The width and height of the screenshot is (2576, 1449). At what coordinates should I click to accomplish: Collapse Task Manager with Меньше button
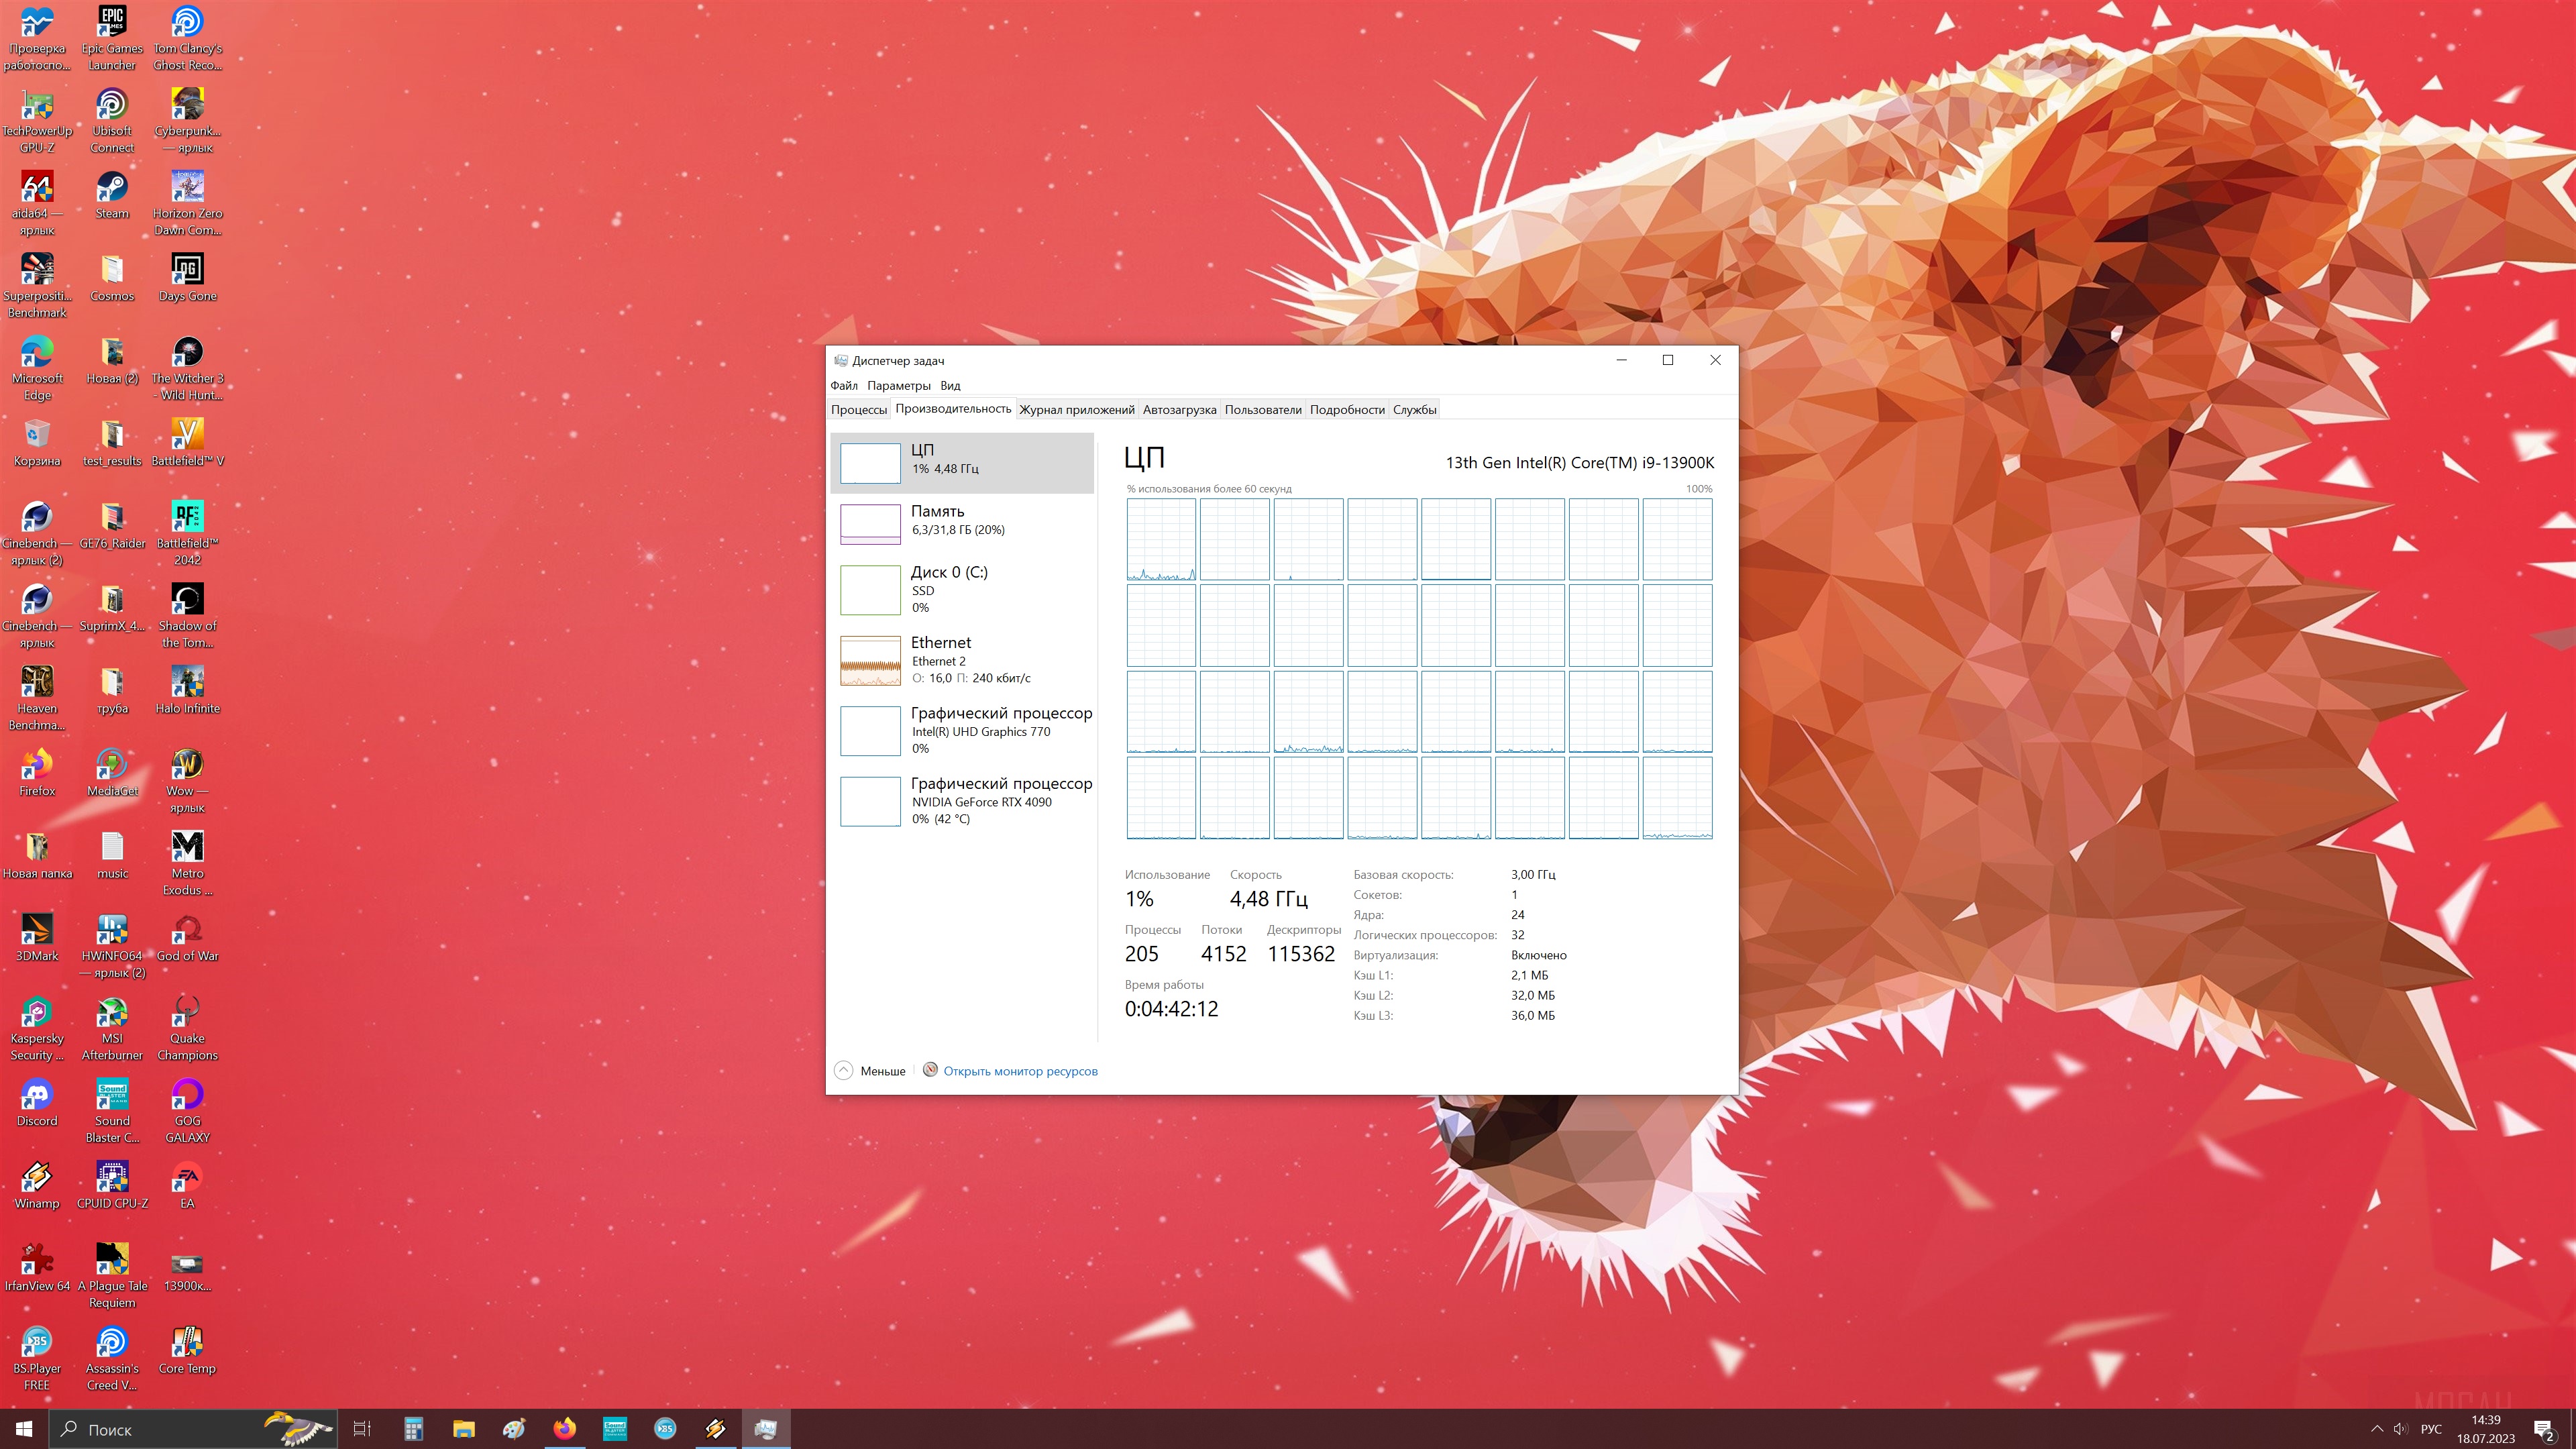click(x=869, y=1071)
